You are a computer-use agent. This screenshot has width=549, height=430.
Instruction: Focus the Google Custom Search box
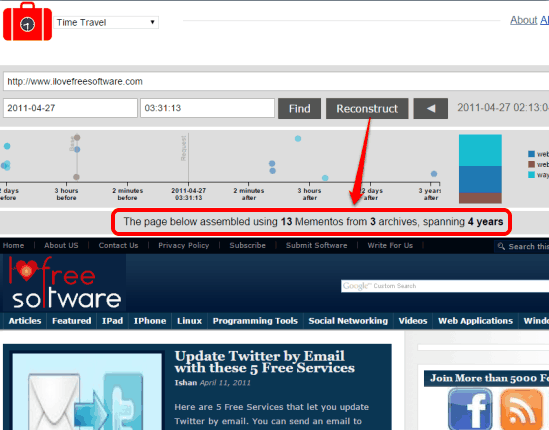click(x=445, y=286)
